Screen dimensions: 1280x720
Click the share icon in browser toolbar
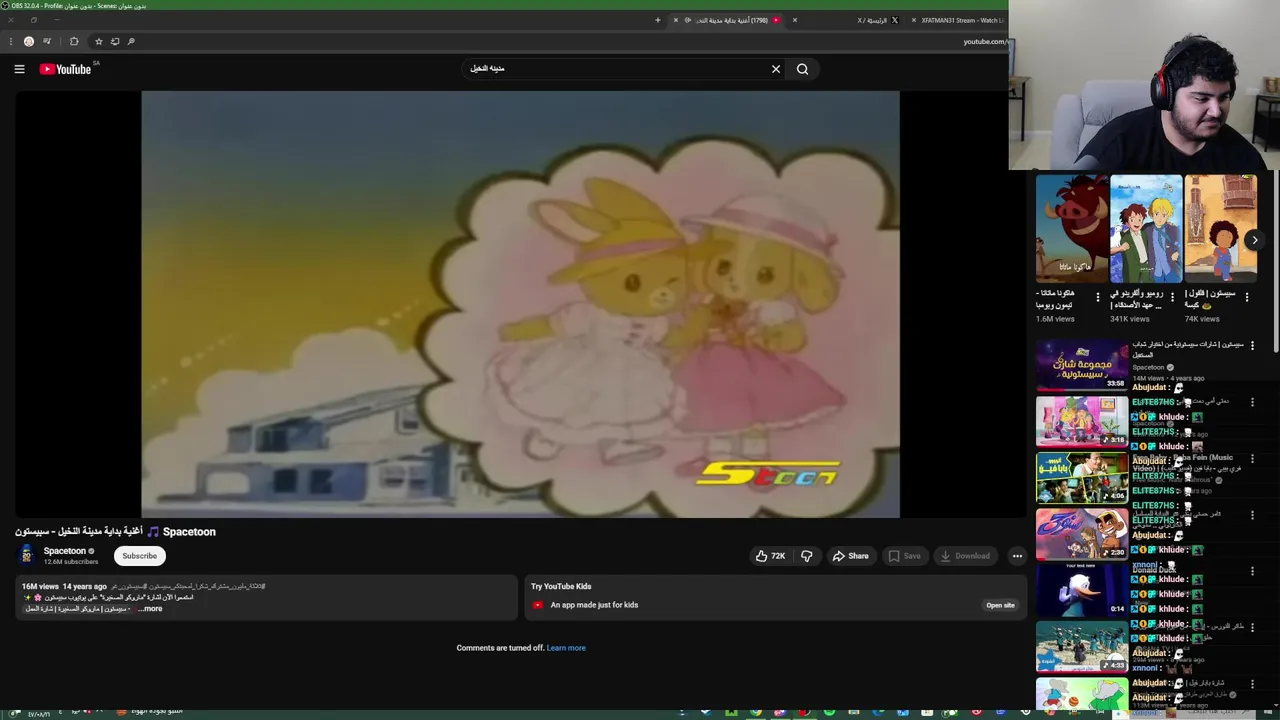[115, 41]
